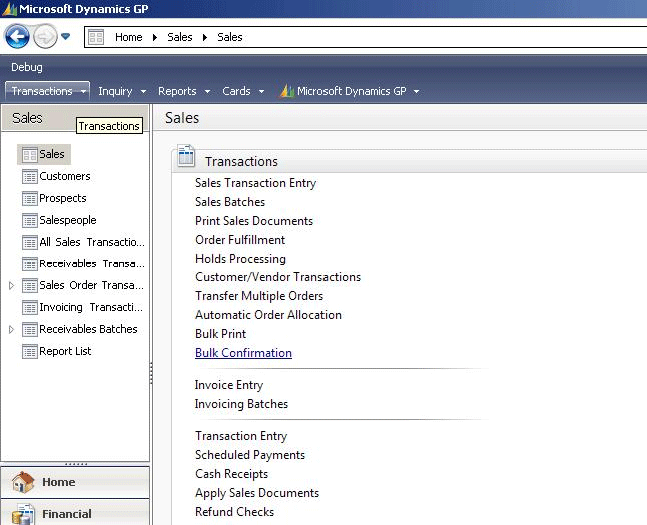Open Refund Checks
This screenshot has height=525, width=647.
click(234, 512)
